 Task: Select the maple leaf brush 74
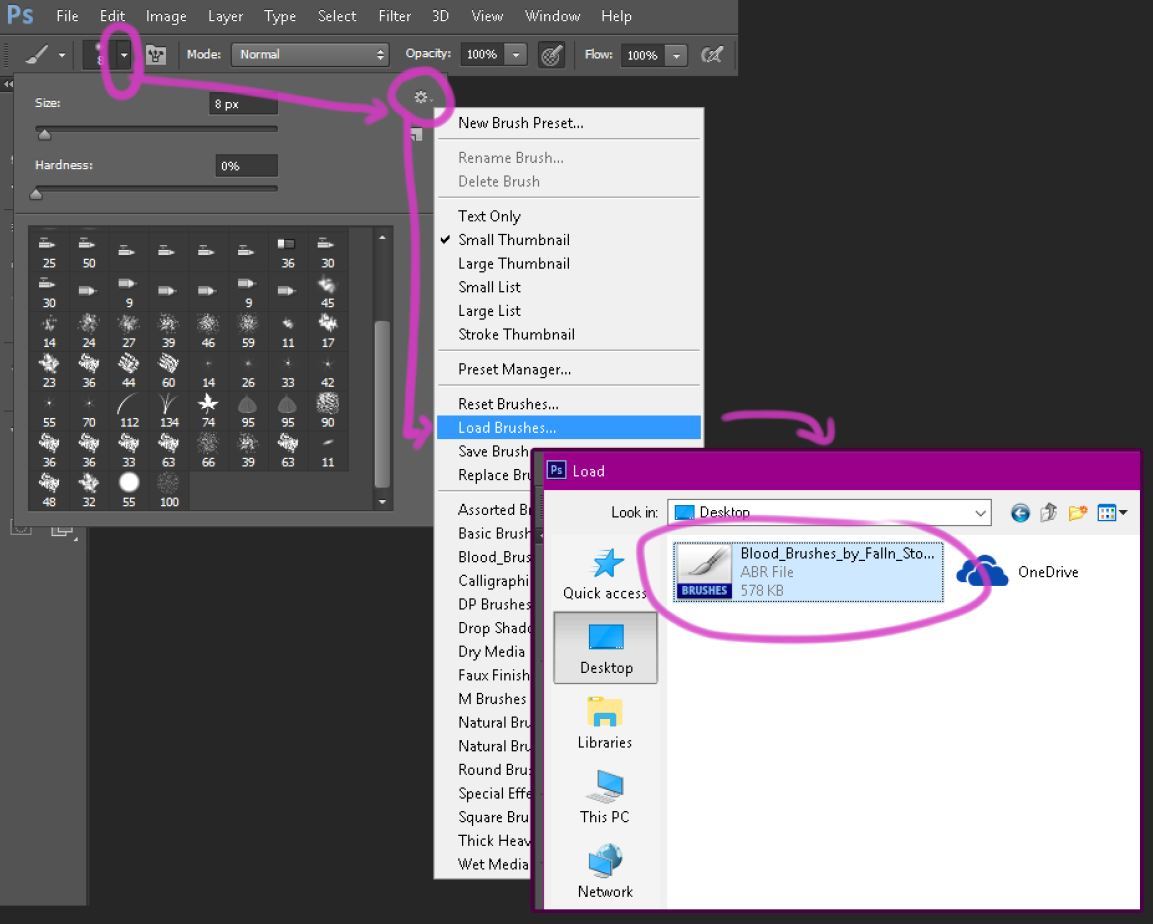(209, 410)
